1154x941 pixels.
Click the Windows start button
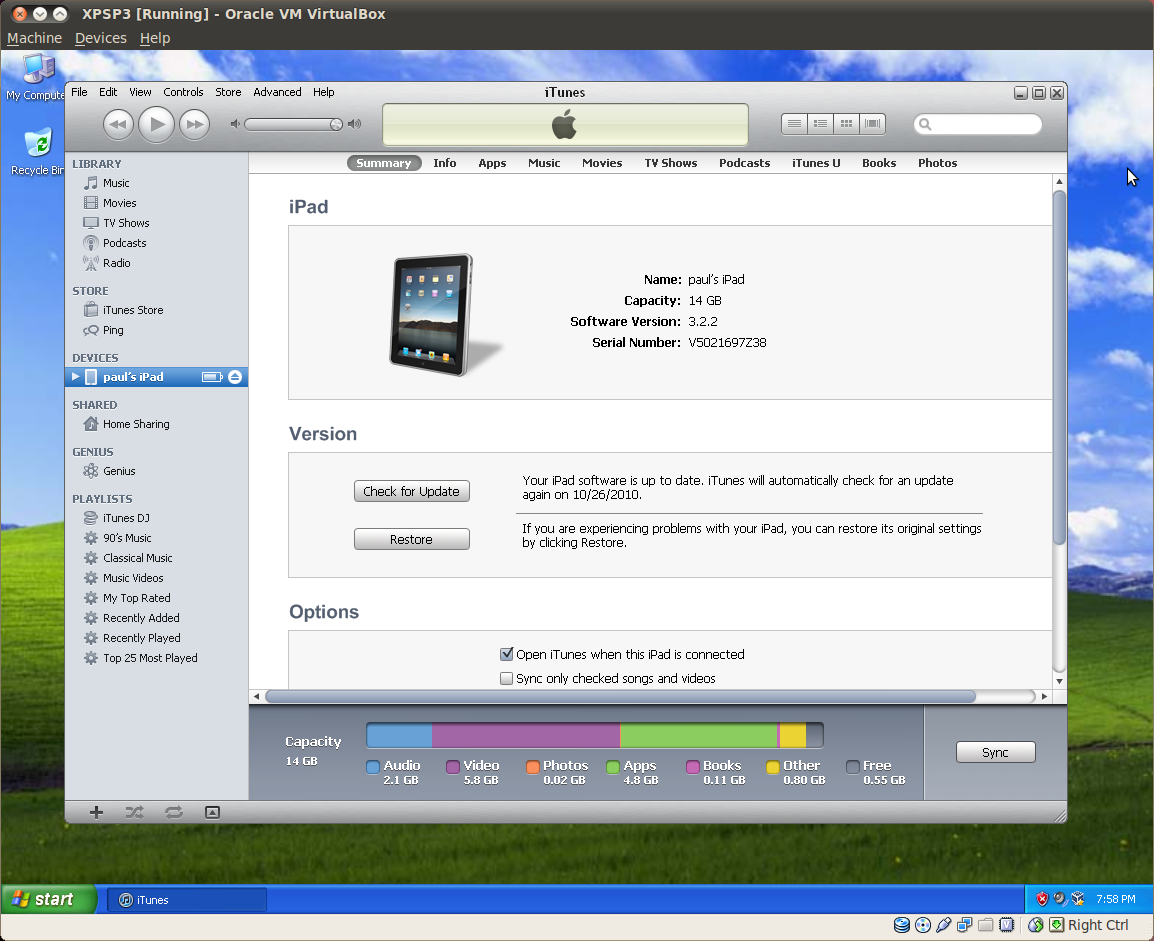(x=49, y=899)
